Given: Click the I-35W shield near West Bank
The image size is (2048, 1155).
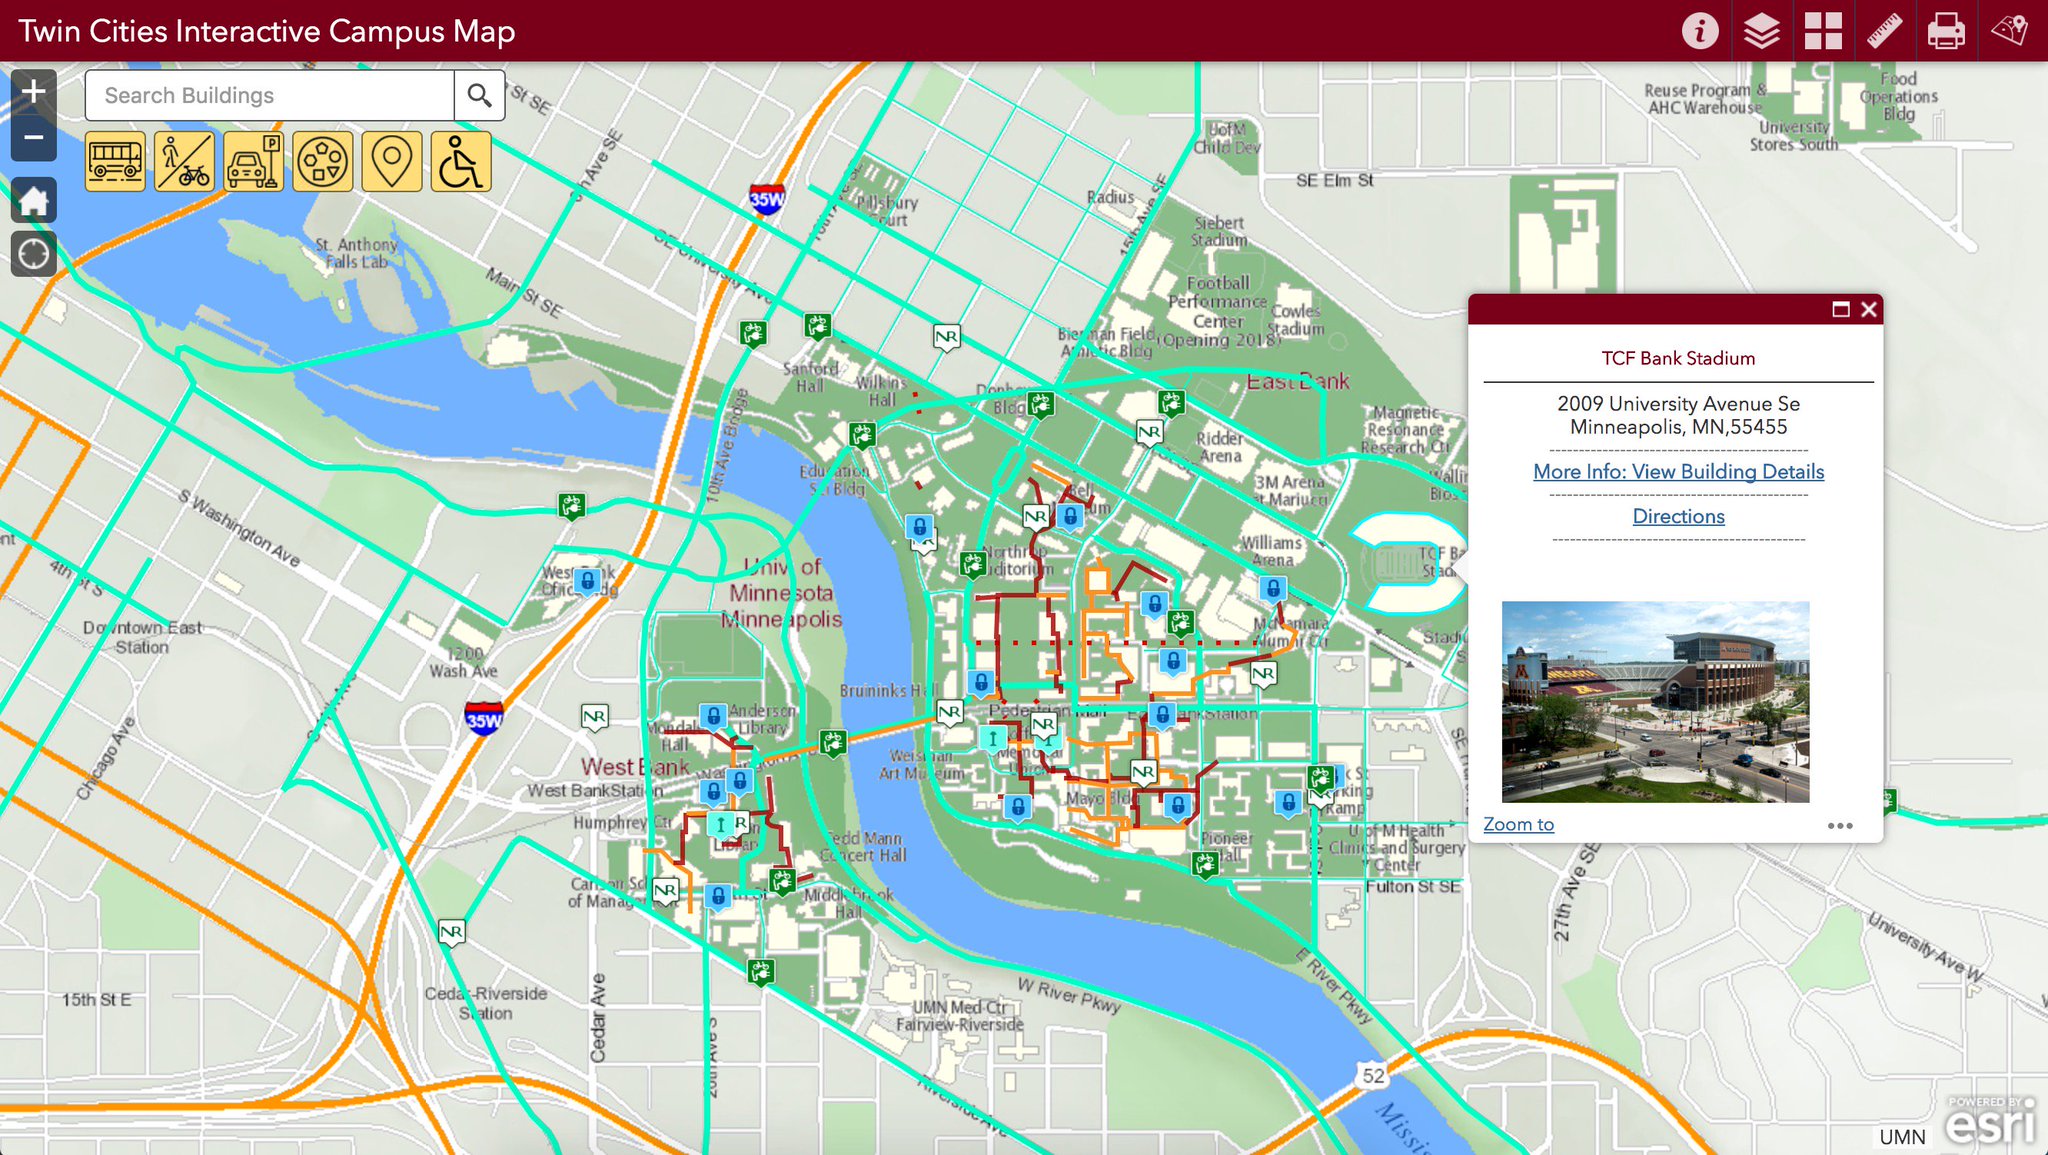Looking at the screenshot, I should tap(484, 718).
